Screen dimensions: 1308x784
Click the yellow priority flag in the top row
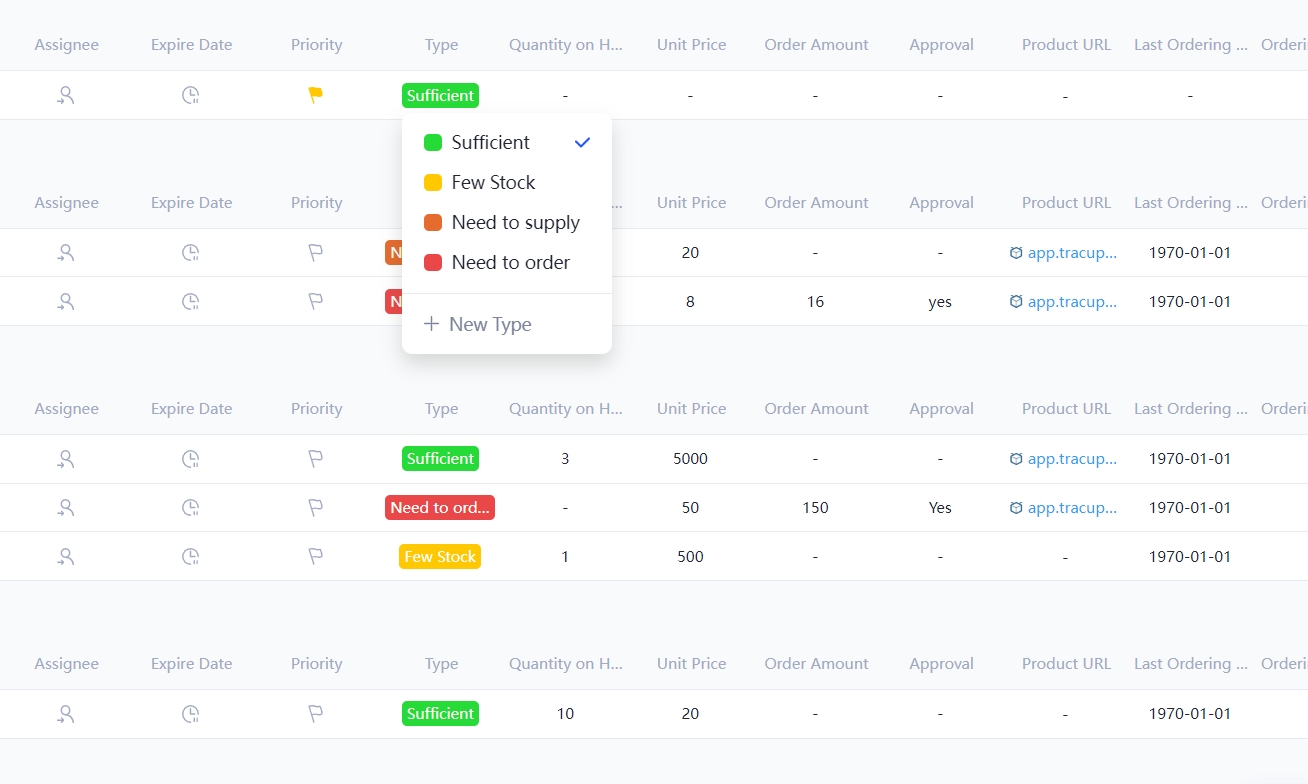tap(316, 95)
